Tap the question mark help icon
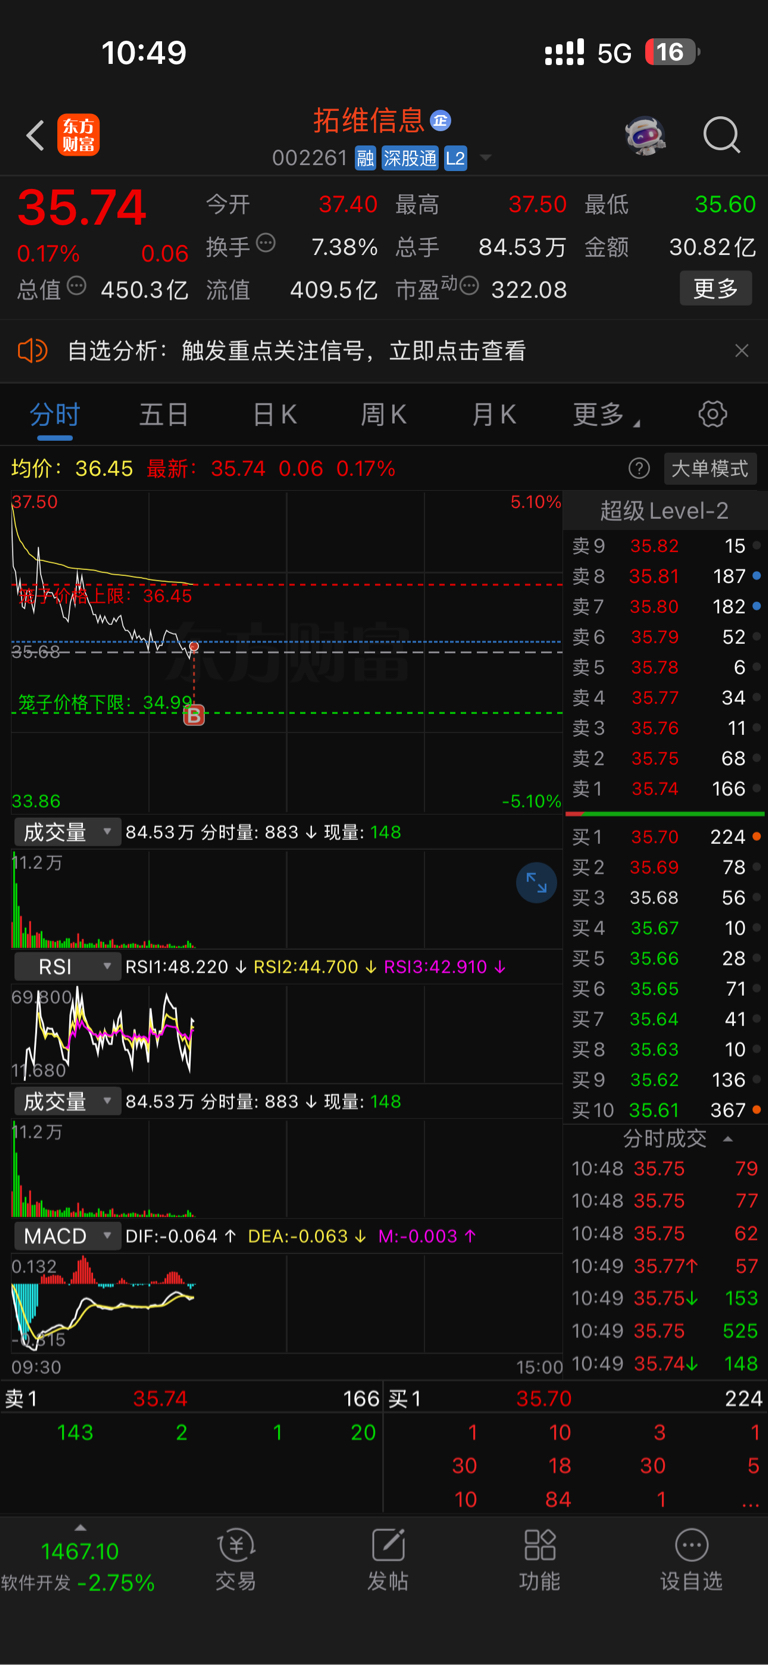Screen dimensions: 768x1665 (x=639, y=468)
